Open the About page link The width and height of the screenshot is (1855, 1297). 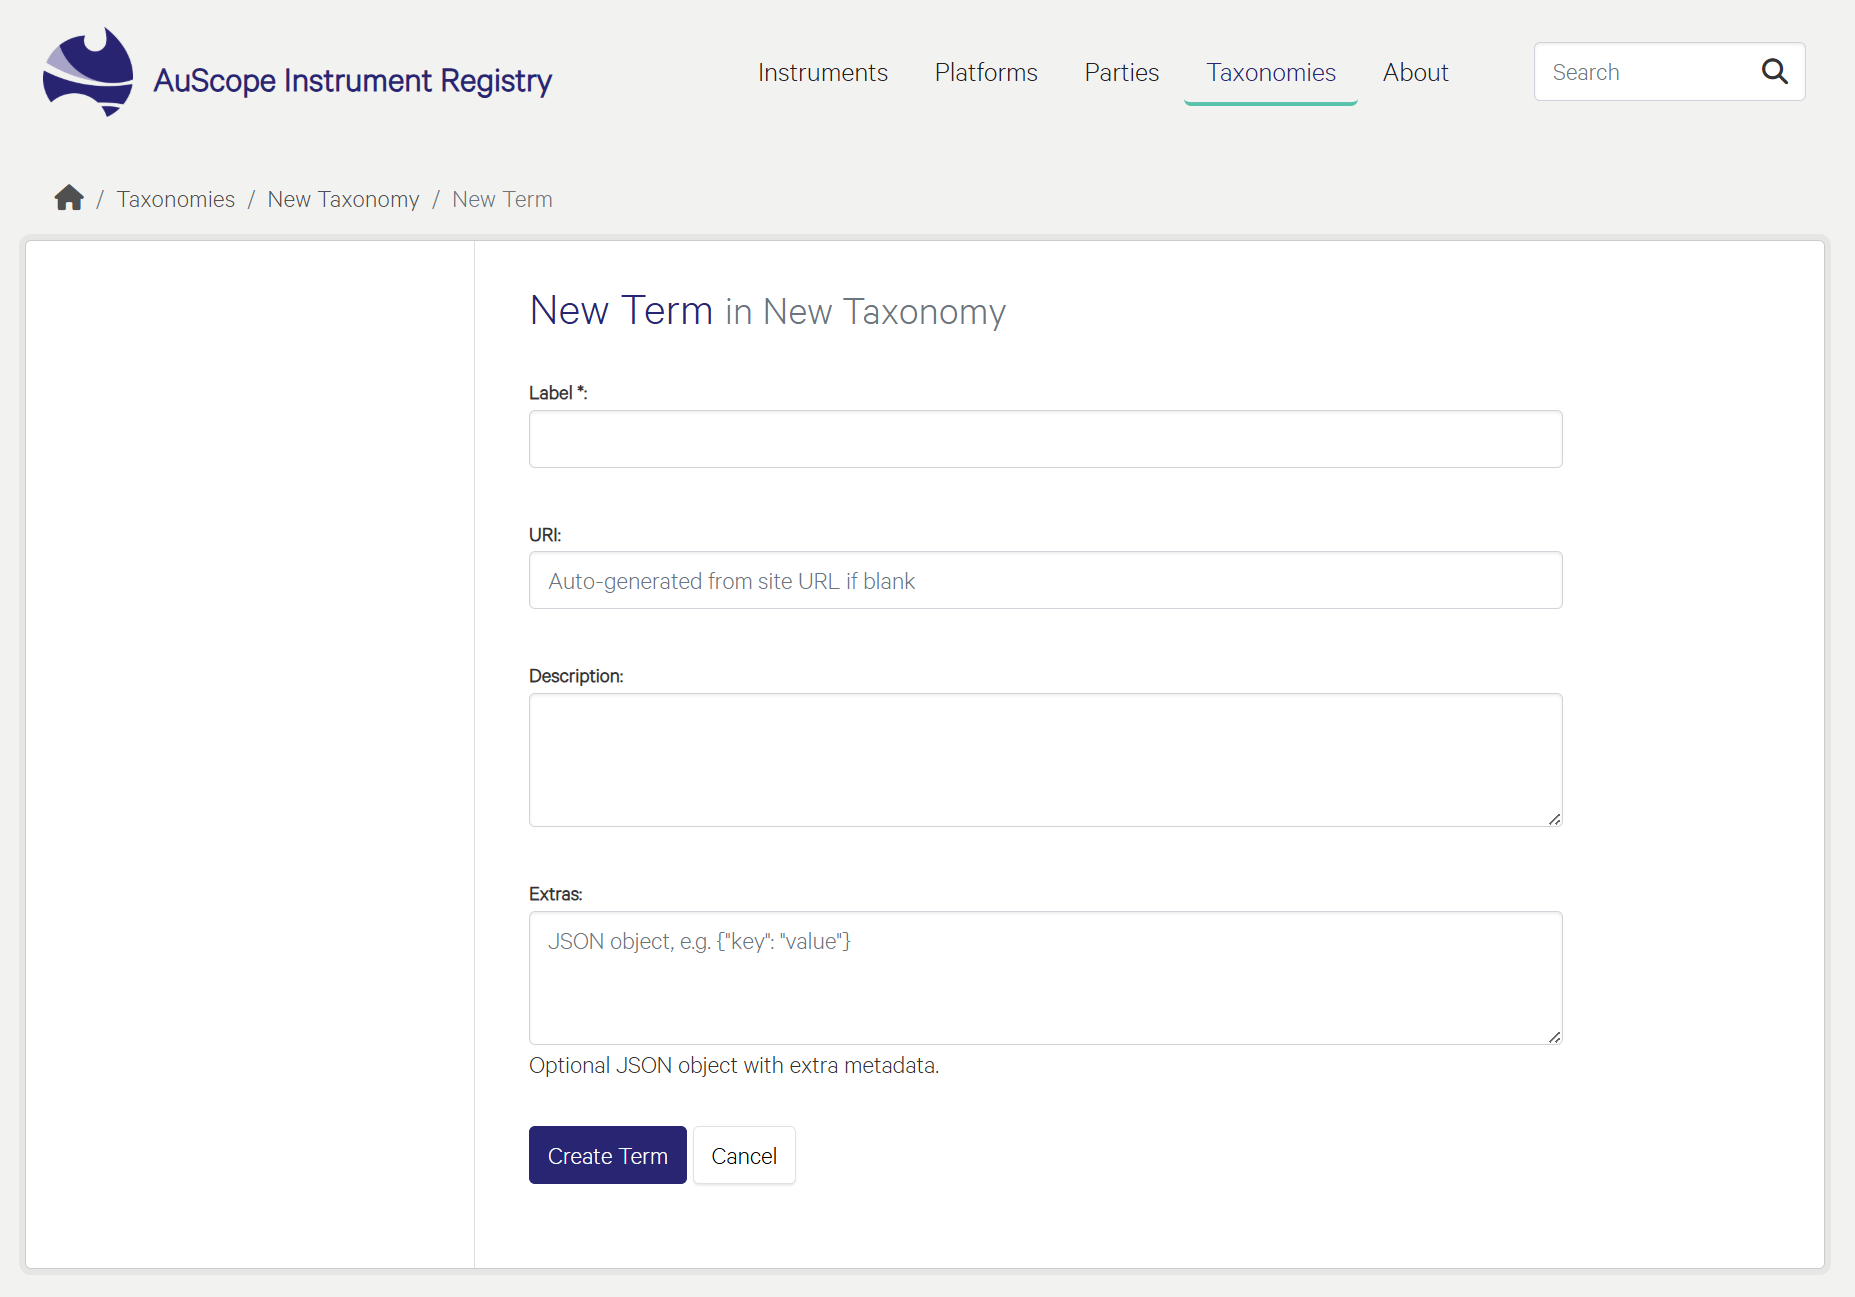tap(1415, 72)
